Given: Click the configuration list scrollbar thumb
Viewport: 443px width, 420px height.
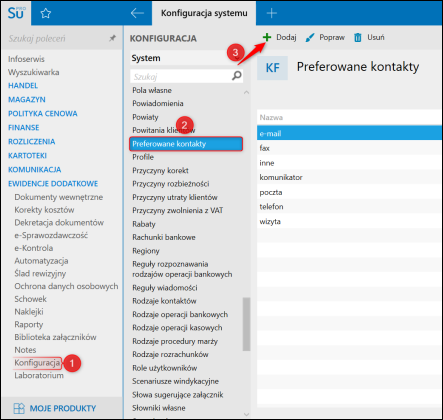Looking at the screenshot, I should click(x=246, y=324).
